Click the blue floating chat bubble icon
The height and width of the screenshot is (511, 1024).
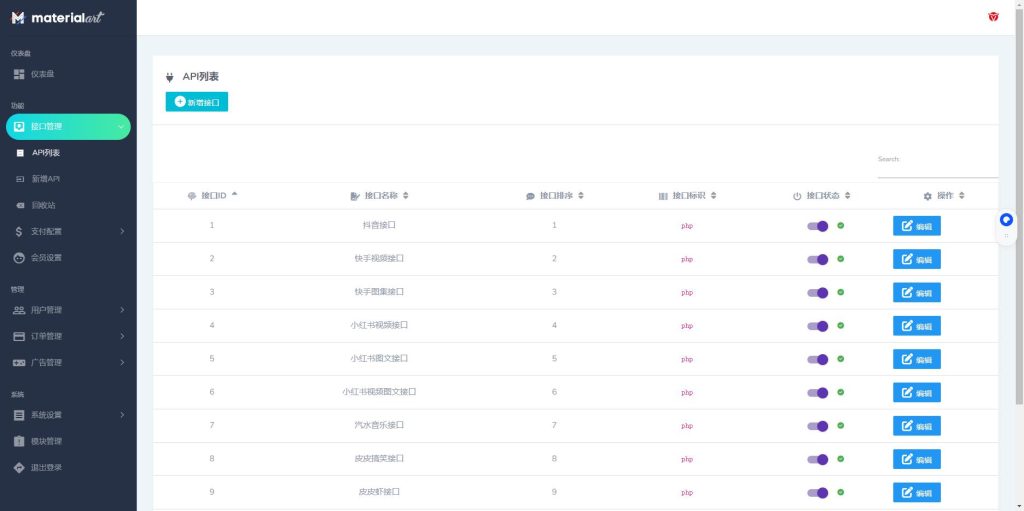(x=1006, y=220)
